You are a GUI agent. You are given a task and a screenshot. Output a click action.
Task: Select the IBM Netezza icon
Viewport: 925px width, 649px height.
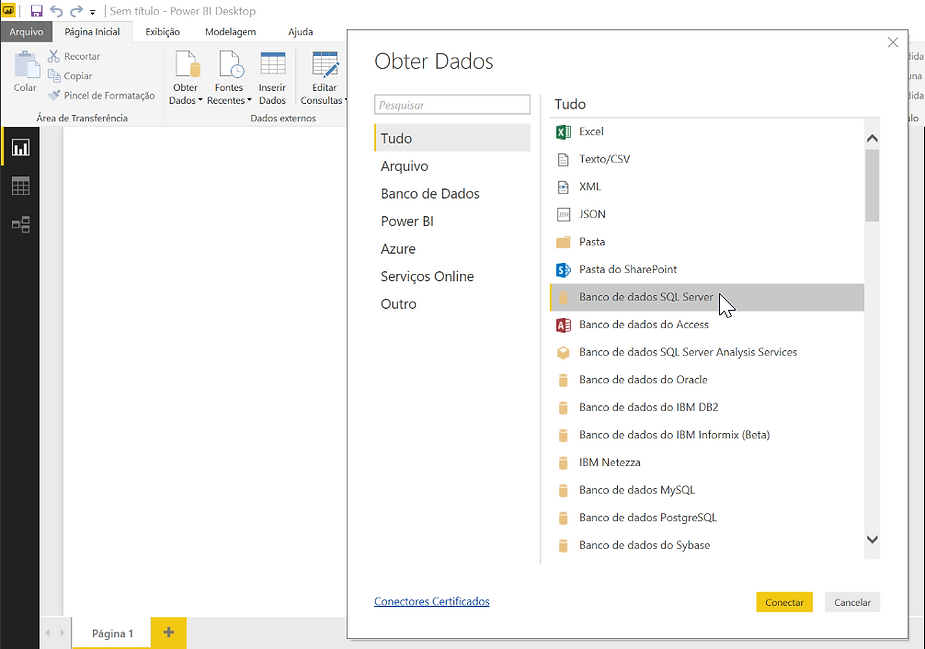tap(563, 463)
